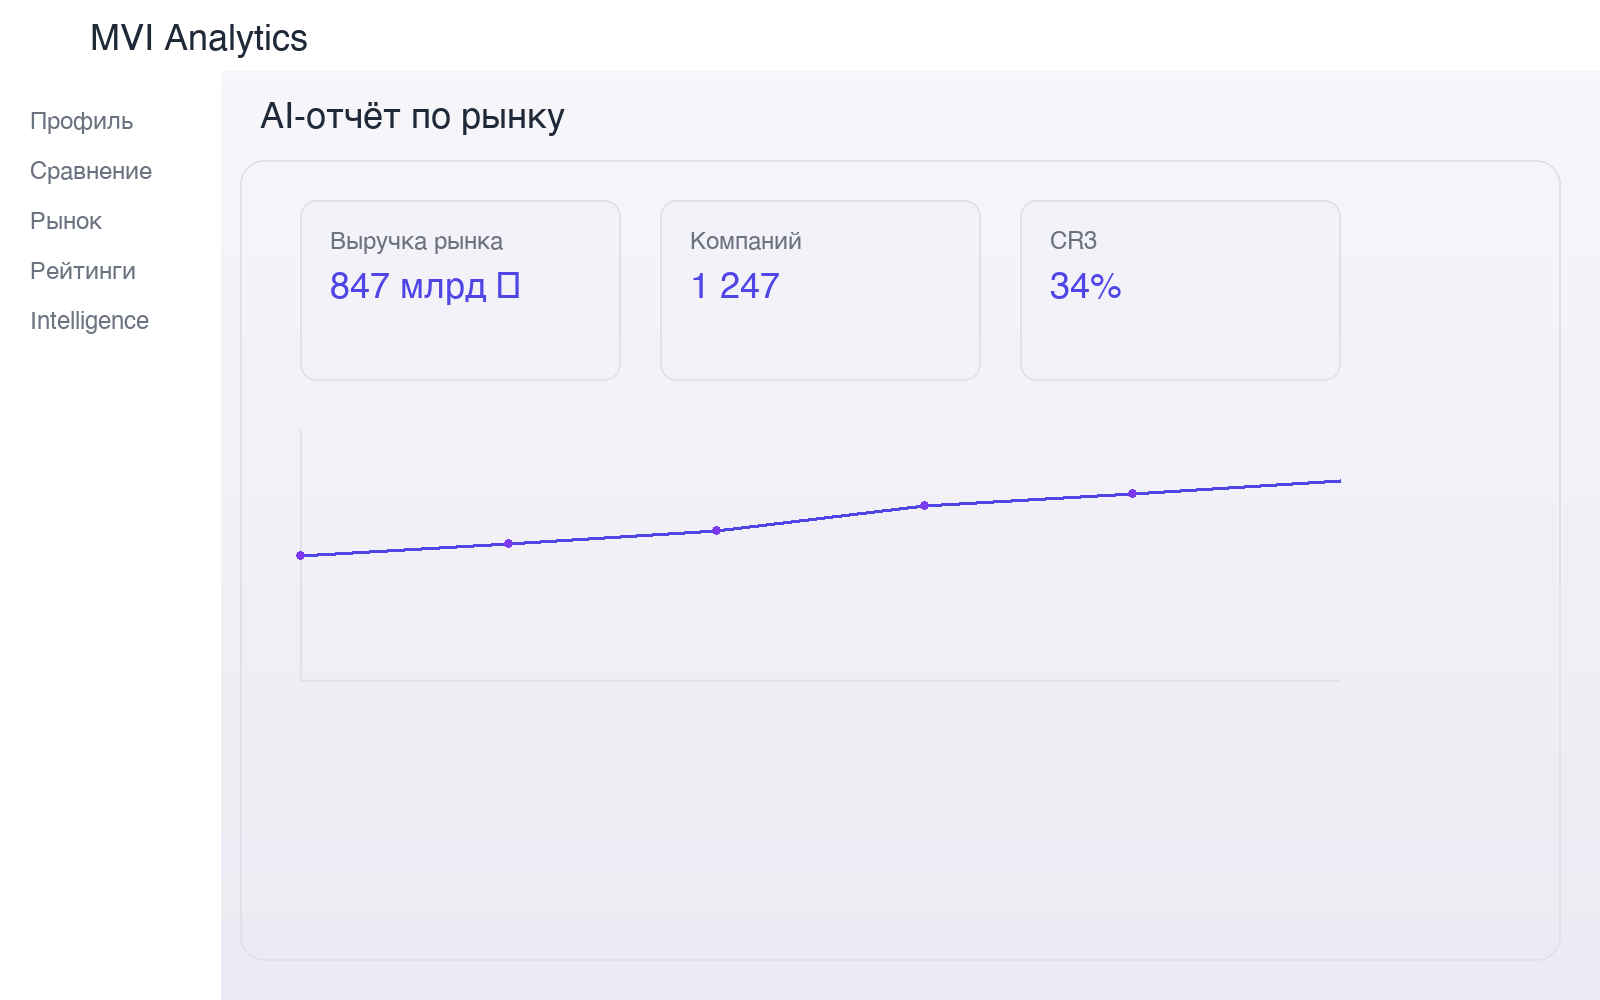Select the third chart data point
Screen dimensions: 1600x1000
click(716, 530)
